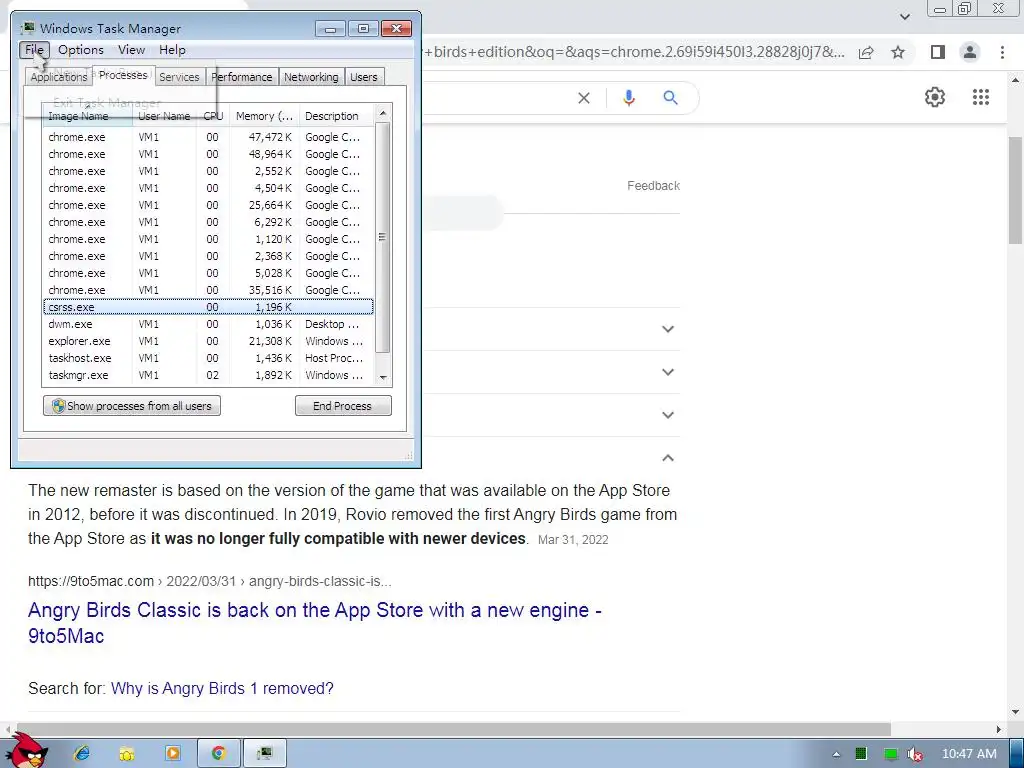Toggle the Chrome side panel icon
The image size is (1024, 768).
[x=938, y=52]
